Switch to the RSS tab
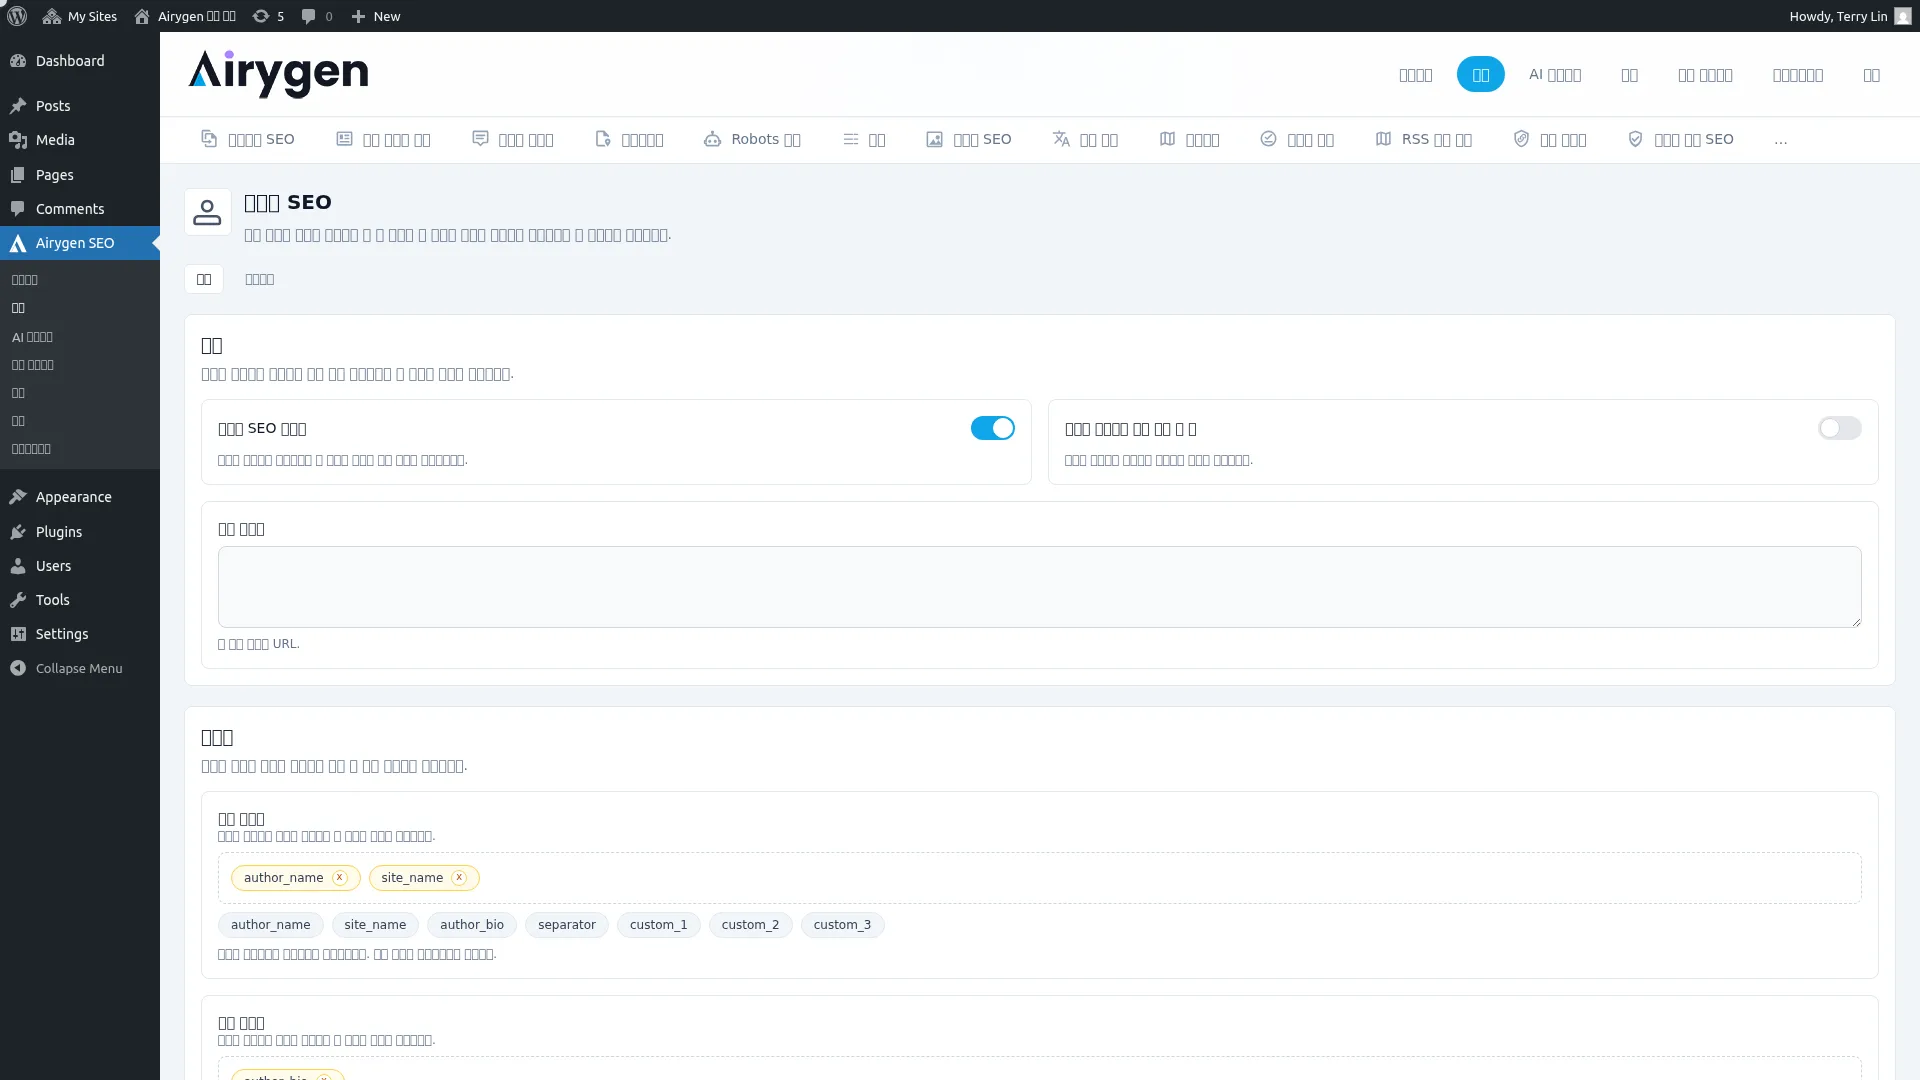1920x1080 pixels. [x=1424, y=139]
